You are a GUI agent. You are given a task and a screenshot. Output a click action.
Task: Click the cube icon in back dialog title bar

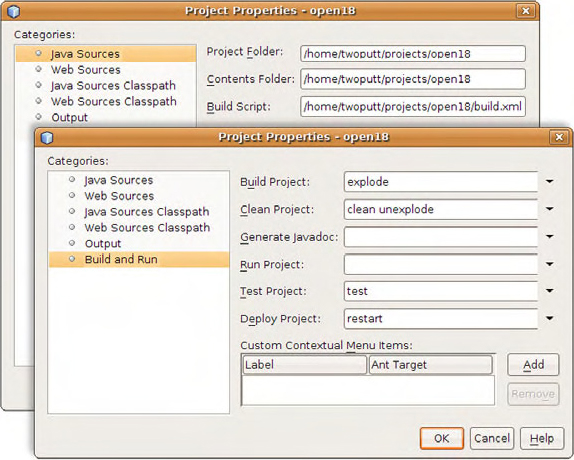(x=13, y=12)
